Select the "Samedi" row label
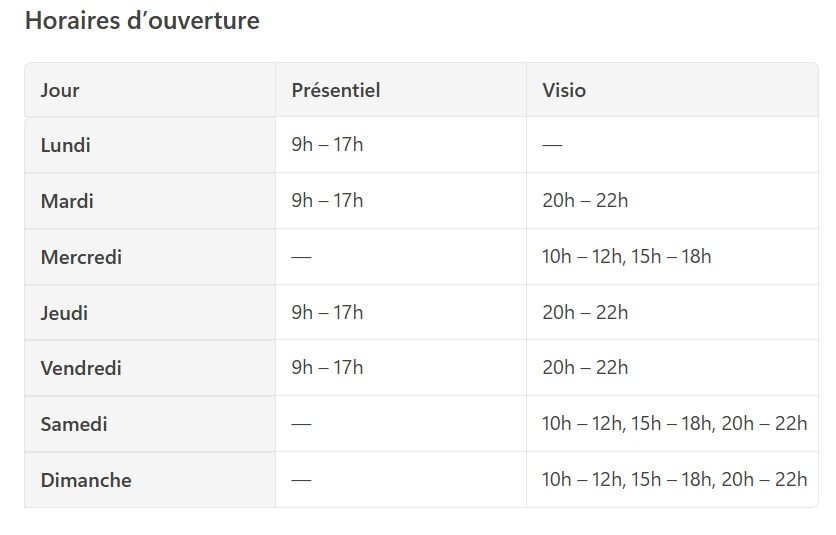This screenshot has height=535, width=836. pos(74,424)
